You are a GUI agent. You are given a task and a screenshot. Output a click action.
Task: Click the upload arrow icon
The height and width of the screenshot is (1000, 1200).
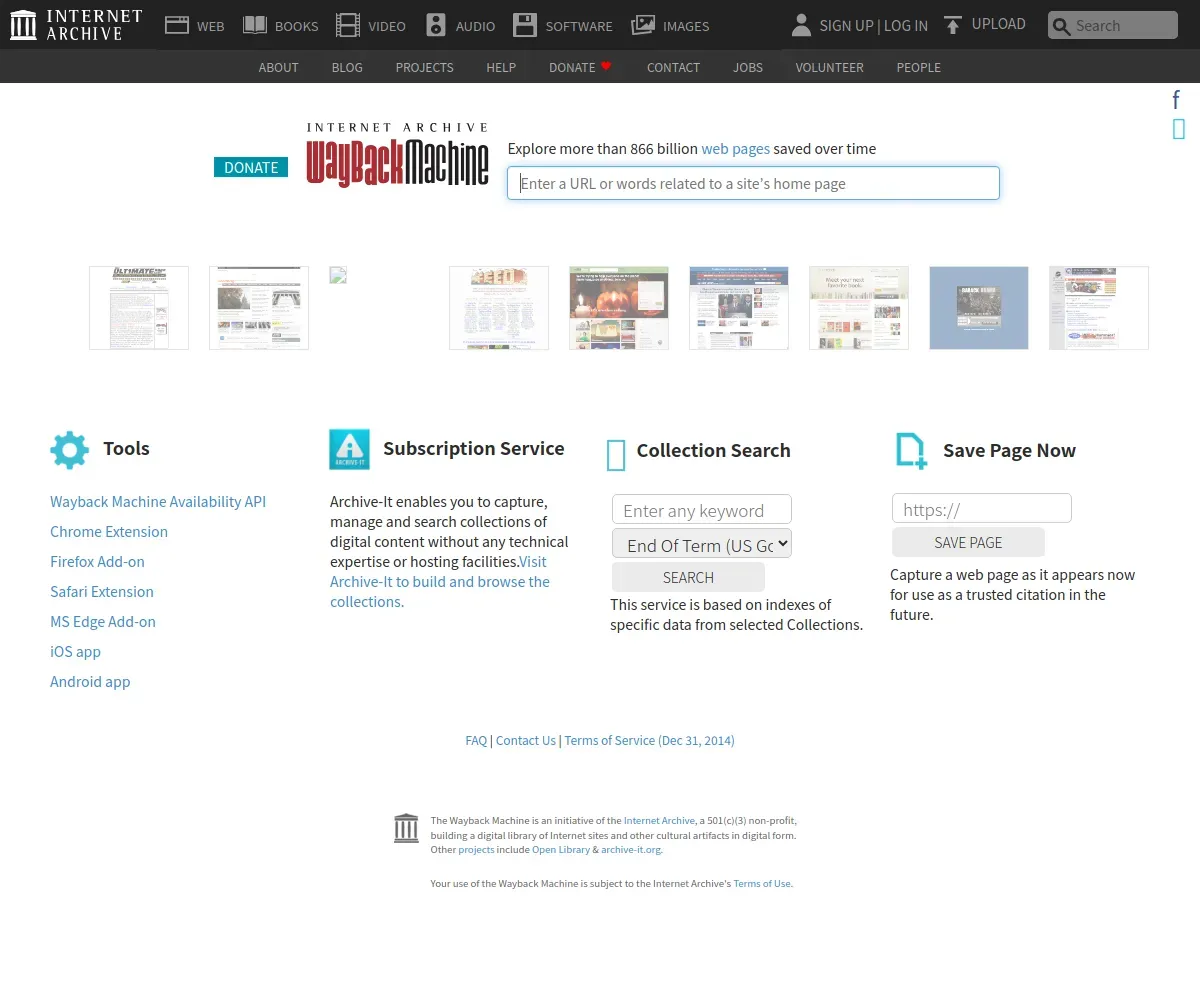953,25
